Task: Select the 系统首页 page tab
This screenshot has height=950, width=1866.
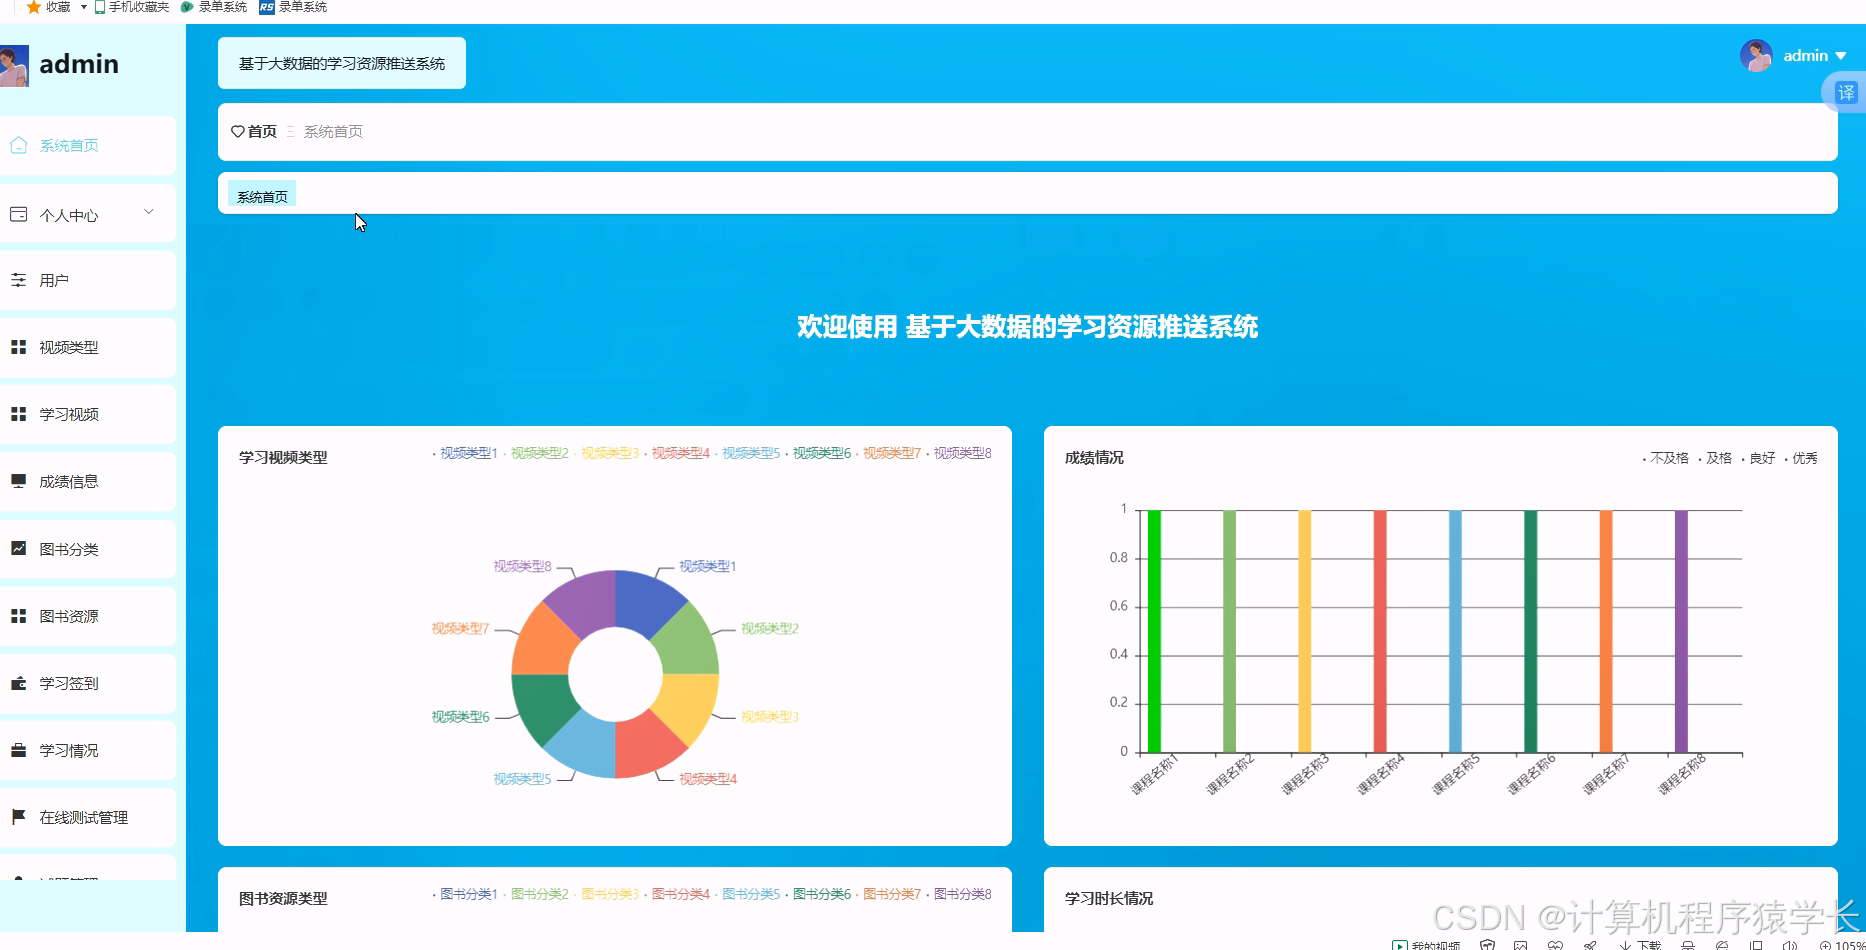Action: pyautogui.click(x=262, y=196)
